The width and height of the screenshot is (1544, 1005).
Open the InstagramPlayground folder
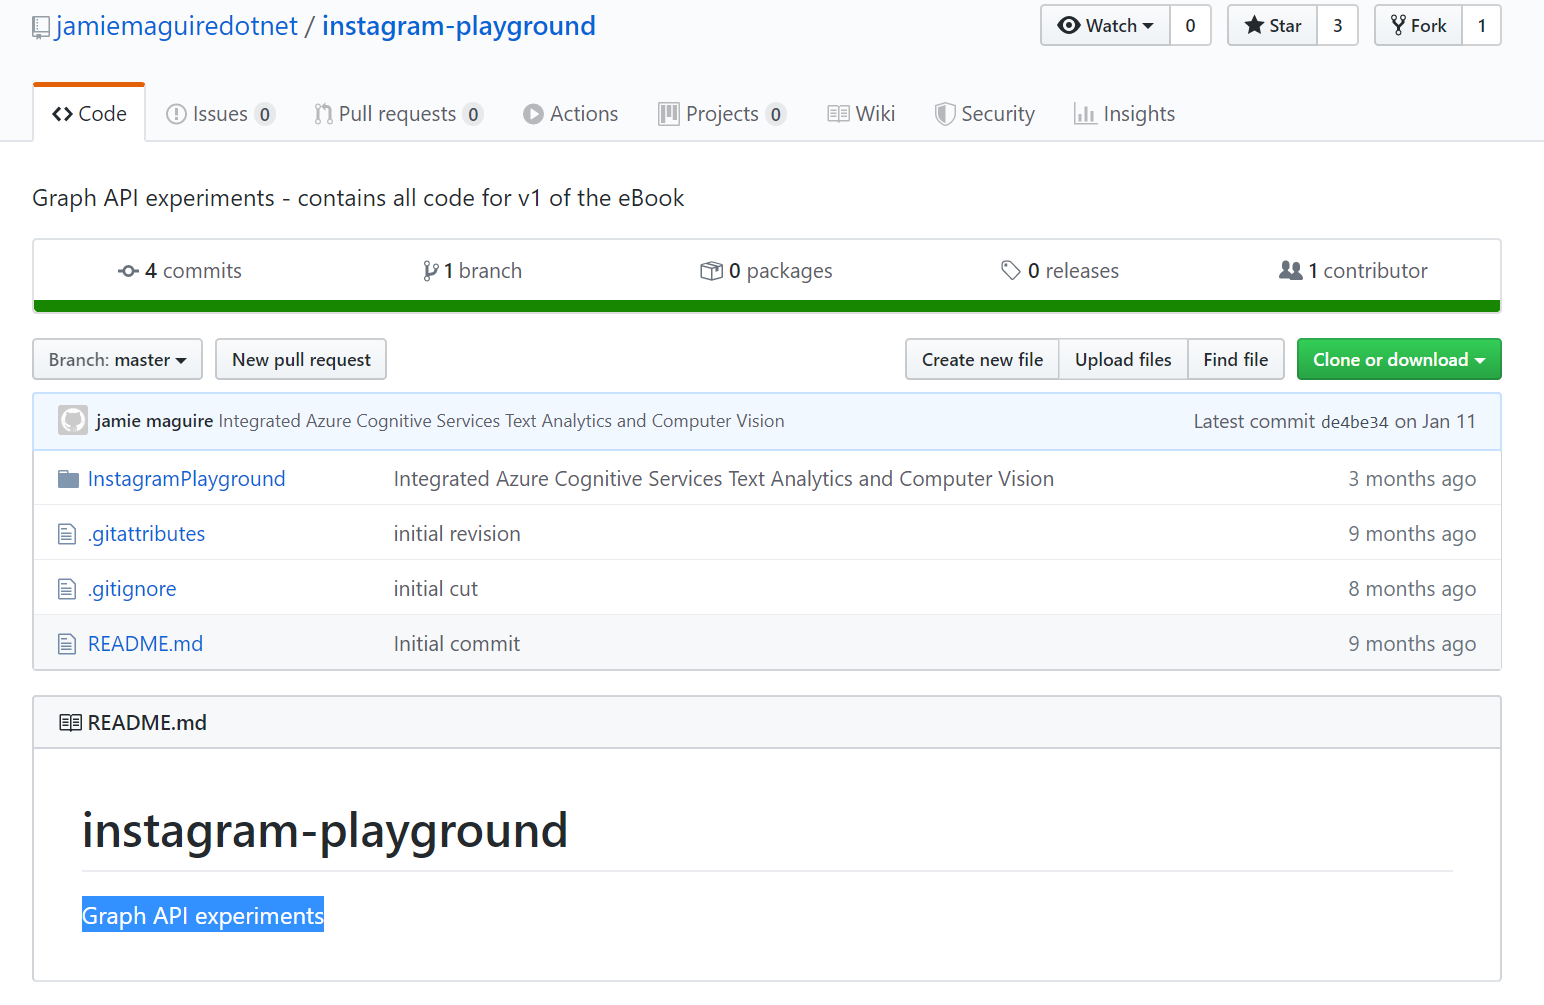(x=187, y=479)
